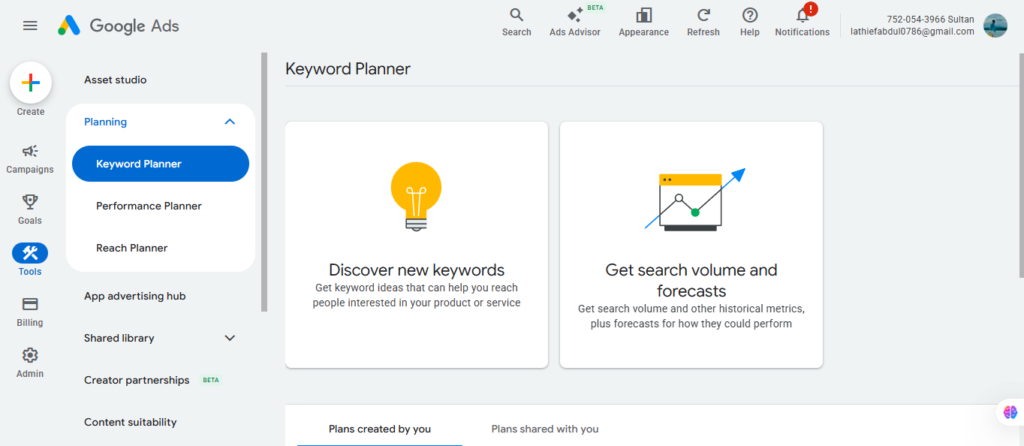Screen dimensions: 1024x446
Task: Open the Help menu
Action: pos(750,22)
